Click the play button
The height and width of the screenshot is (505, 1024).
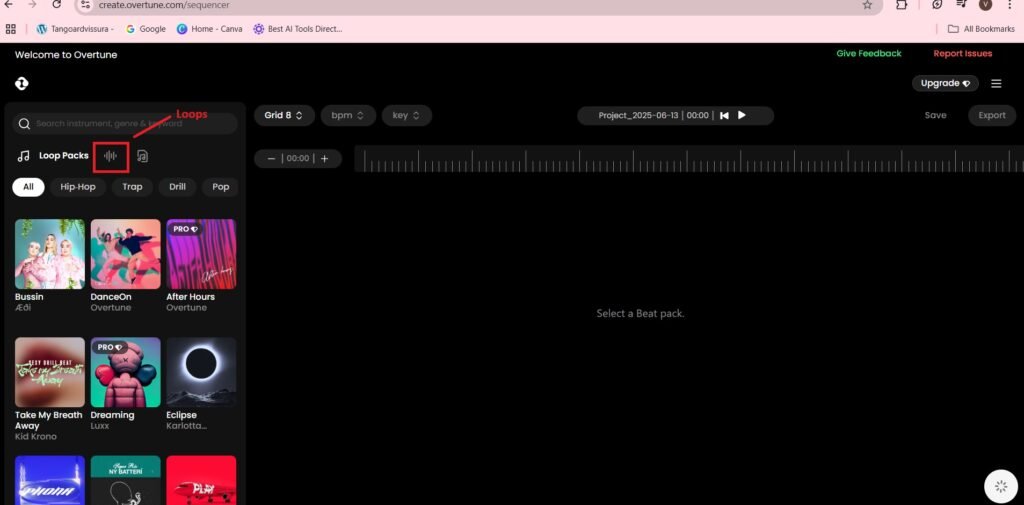coord(741,115)
